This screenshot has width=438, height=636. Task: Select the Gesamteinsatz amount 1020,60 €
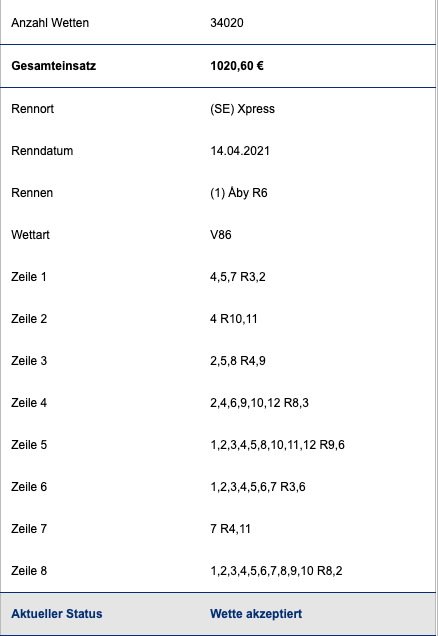point(237,66)
